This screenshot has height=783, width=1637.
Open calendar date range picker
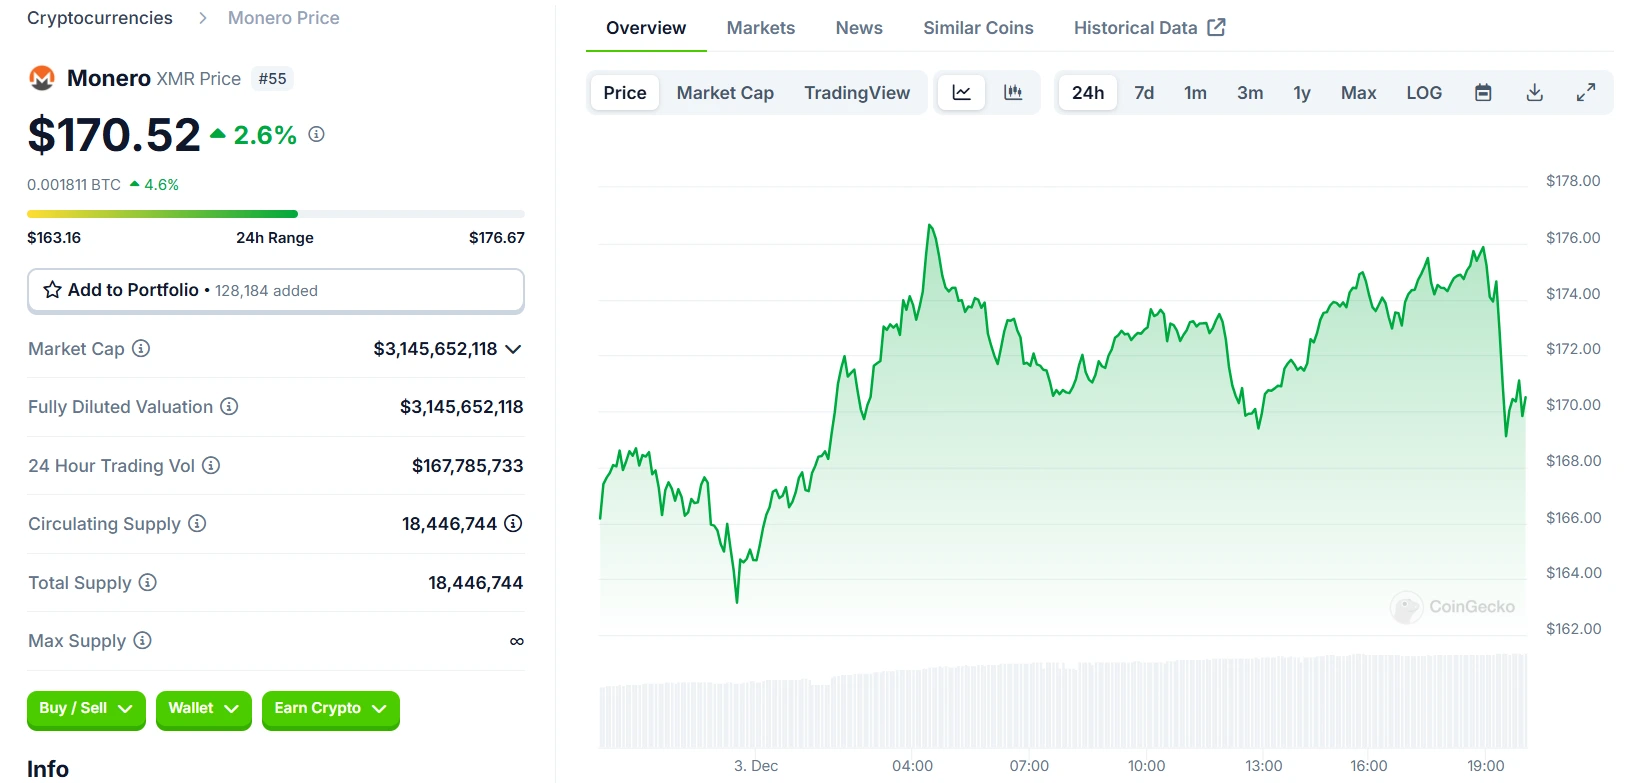(x=1483, y=93)
